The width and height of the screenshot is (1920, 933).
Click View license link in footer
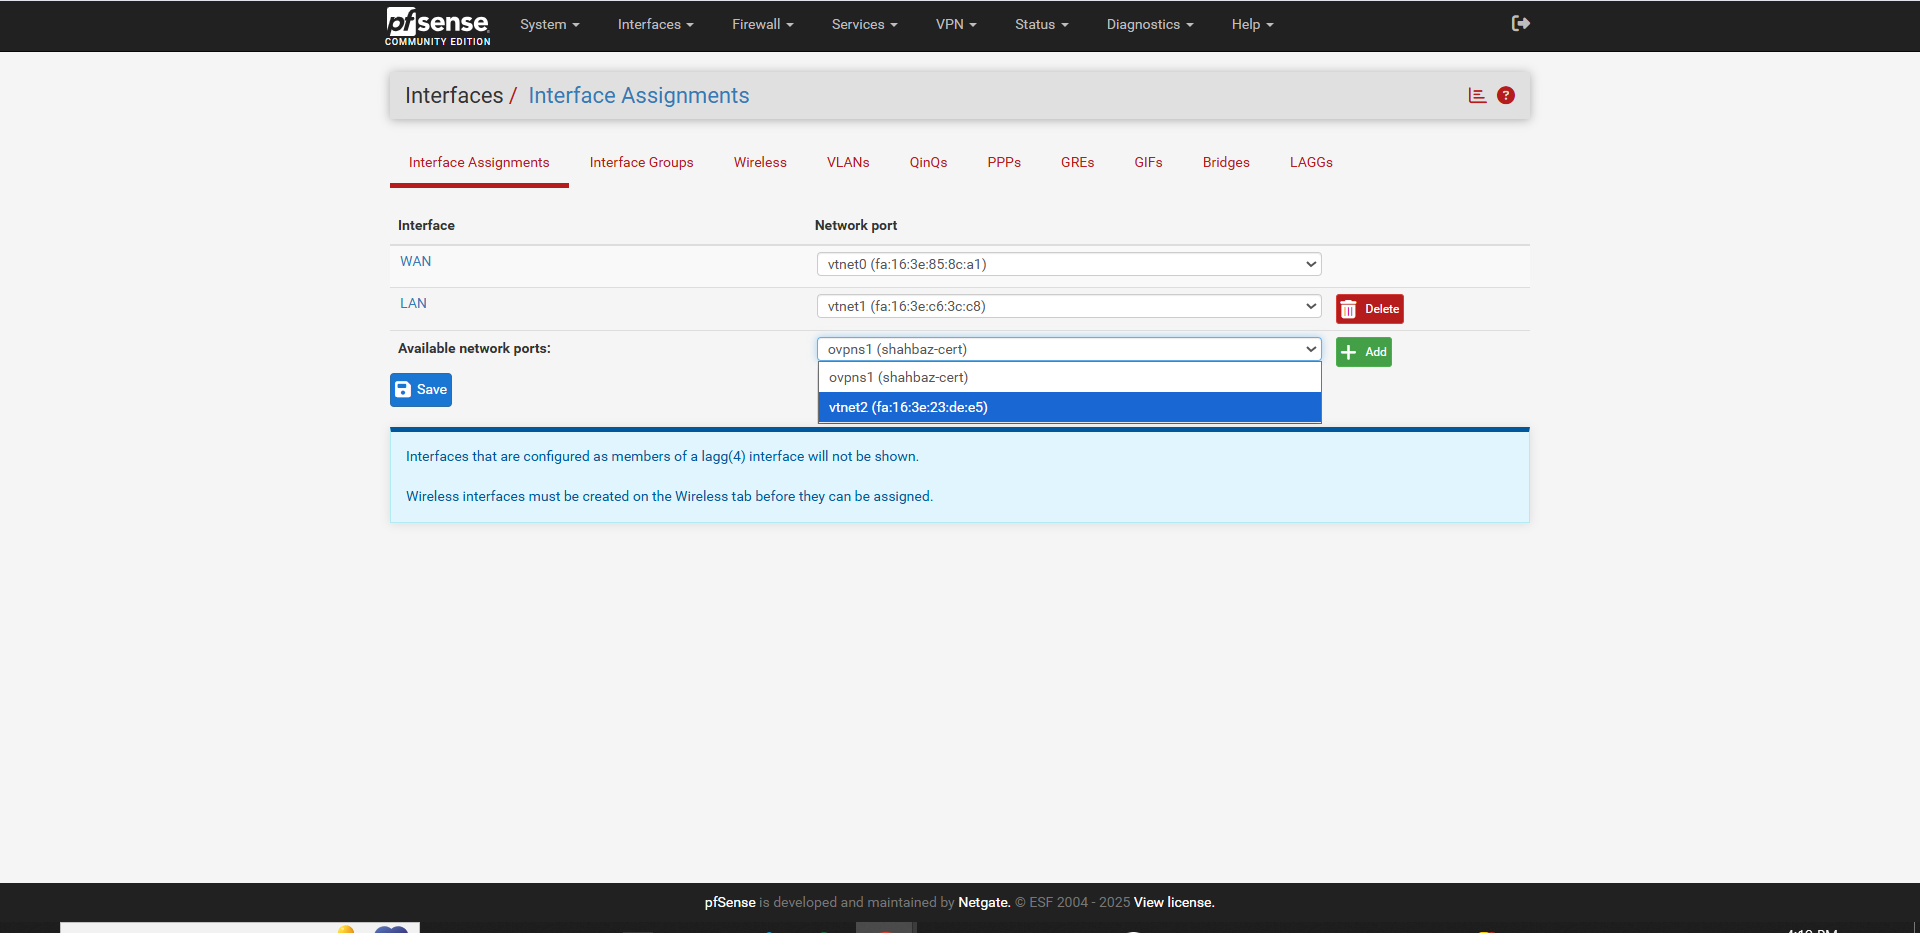click(x=1173, y=903)
